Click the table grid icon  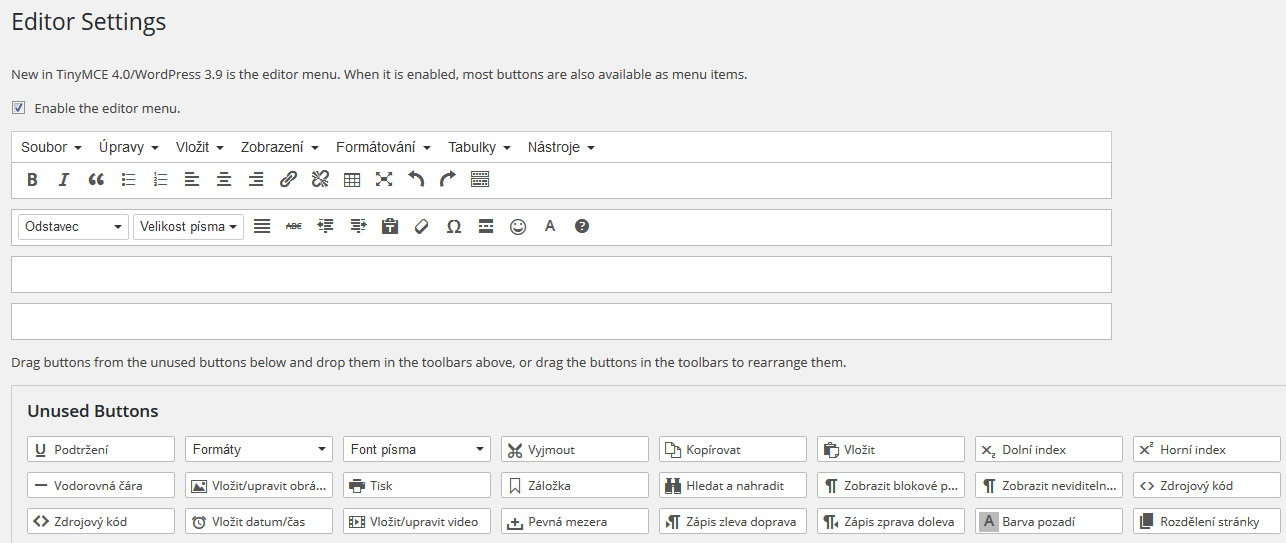pyautogui.click(x=352, y=180)
